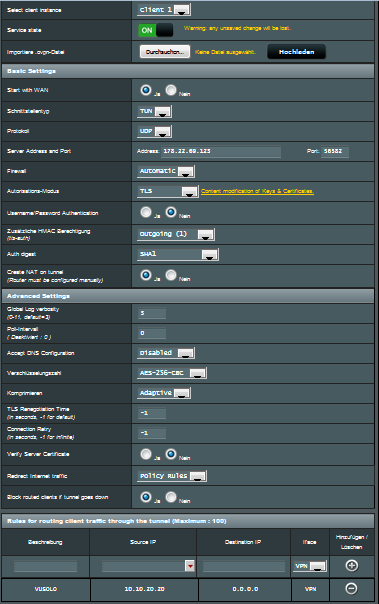Remove the VUSOLO rule with minus icon
Viewport: 379px width, 604px height.
351,589
